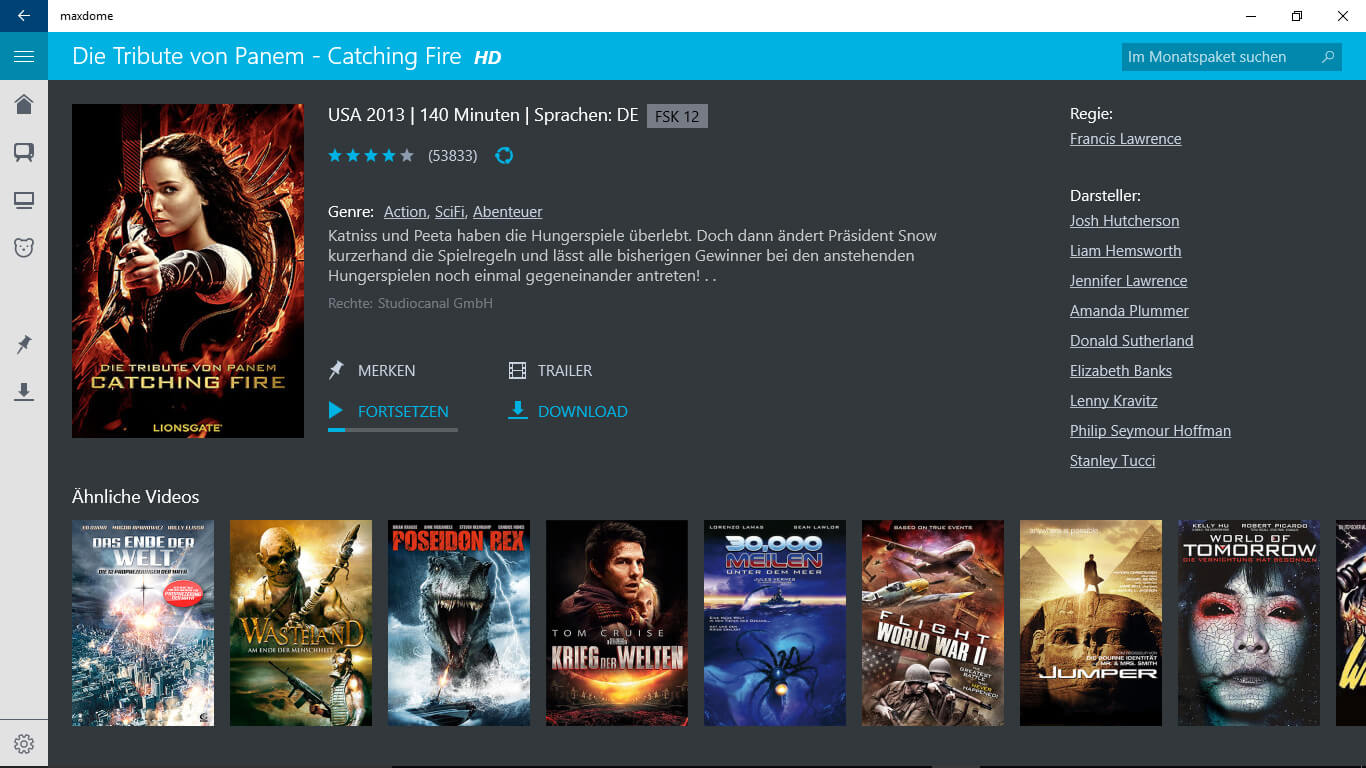
Task: Open the SciFi genre link
Action: pos(450,212)
